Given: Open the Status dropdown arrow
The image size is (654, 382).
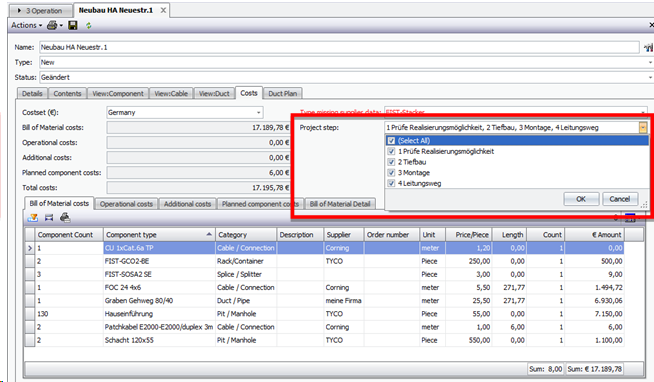Looking at the screenshot, I should pyautogui.click(x=650, y=78).
